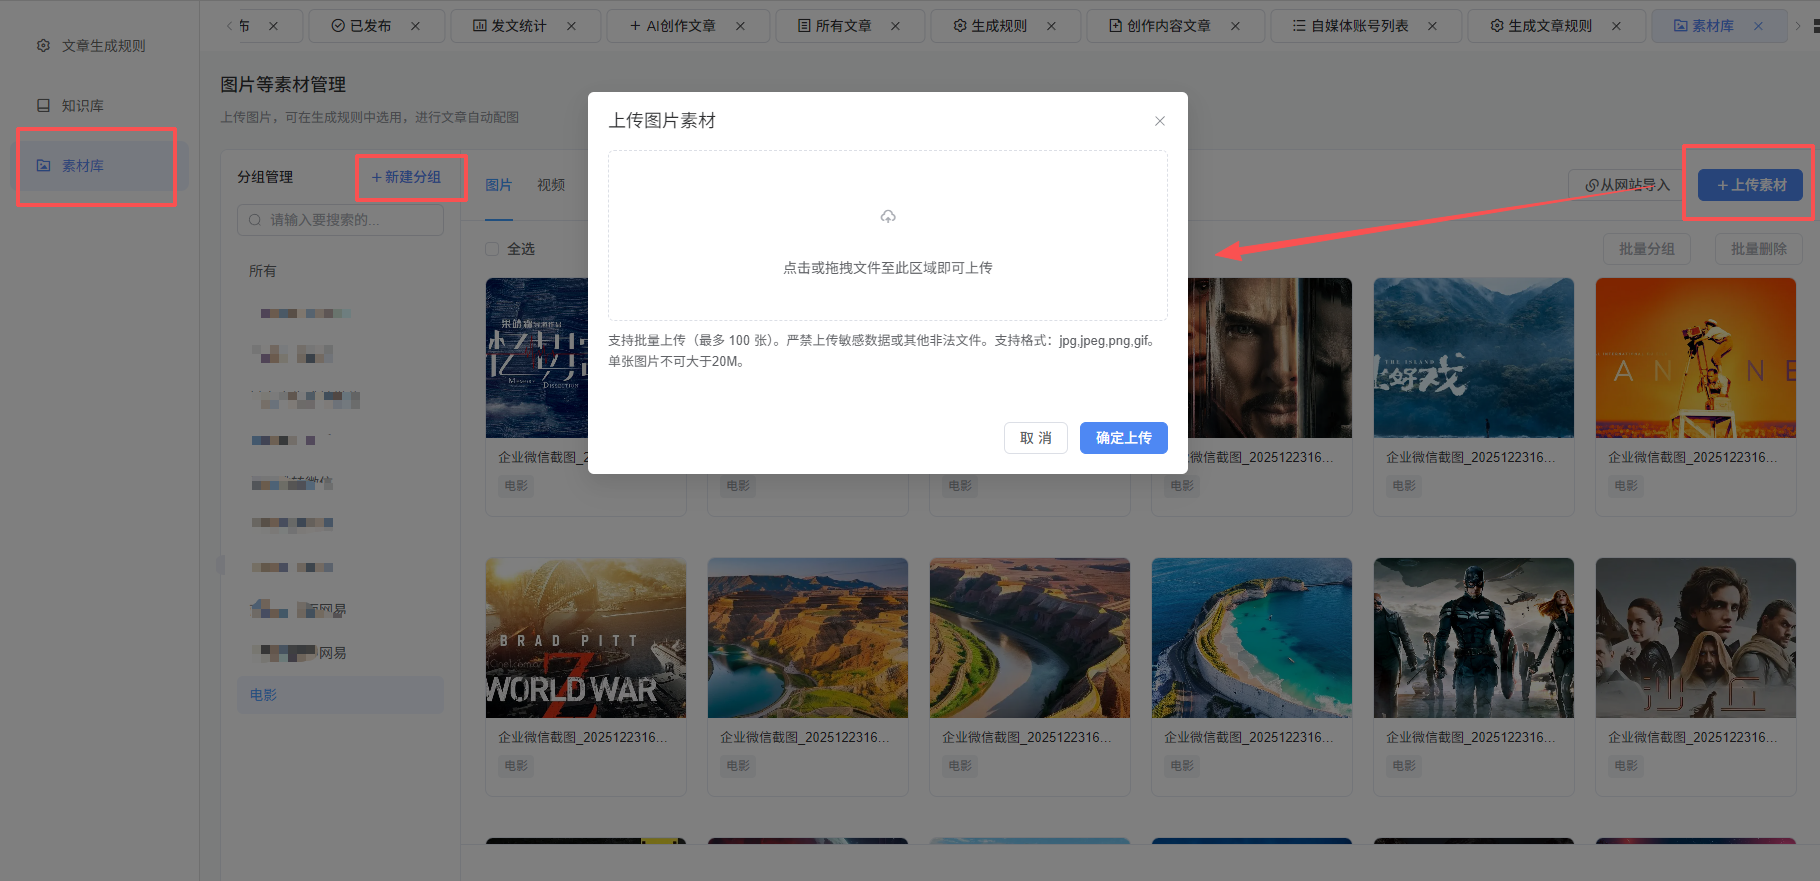Open the 所有文章 tab

pyautogui.click(x=843, y=26)
